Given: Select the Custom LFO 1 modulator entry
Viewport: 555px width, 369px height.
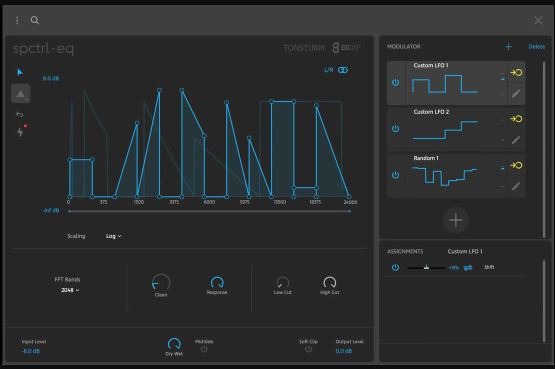Looking at the screenshot, I should [456, 83].
